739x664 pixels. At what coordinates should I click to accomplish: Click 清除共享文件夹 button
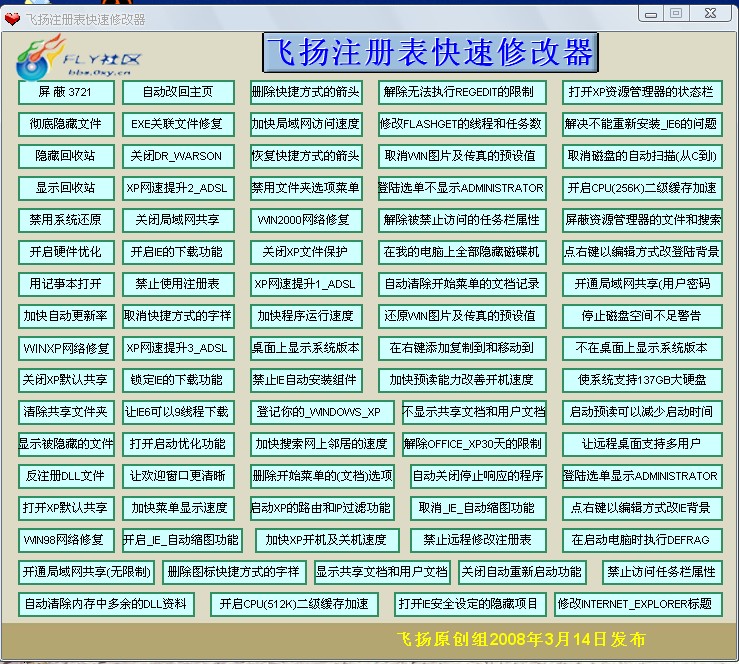[x=66, y=413]
